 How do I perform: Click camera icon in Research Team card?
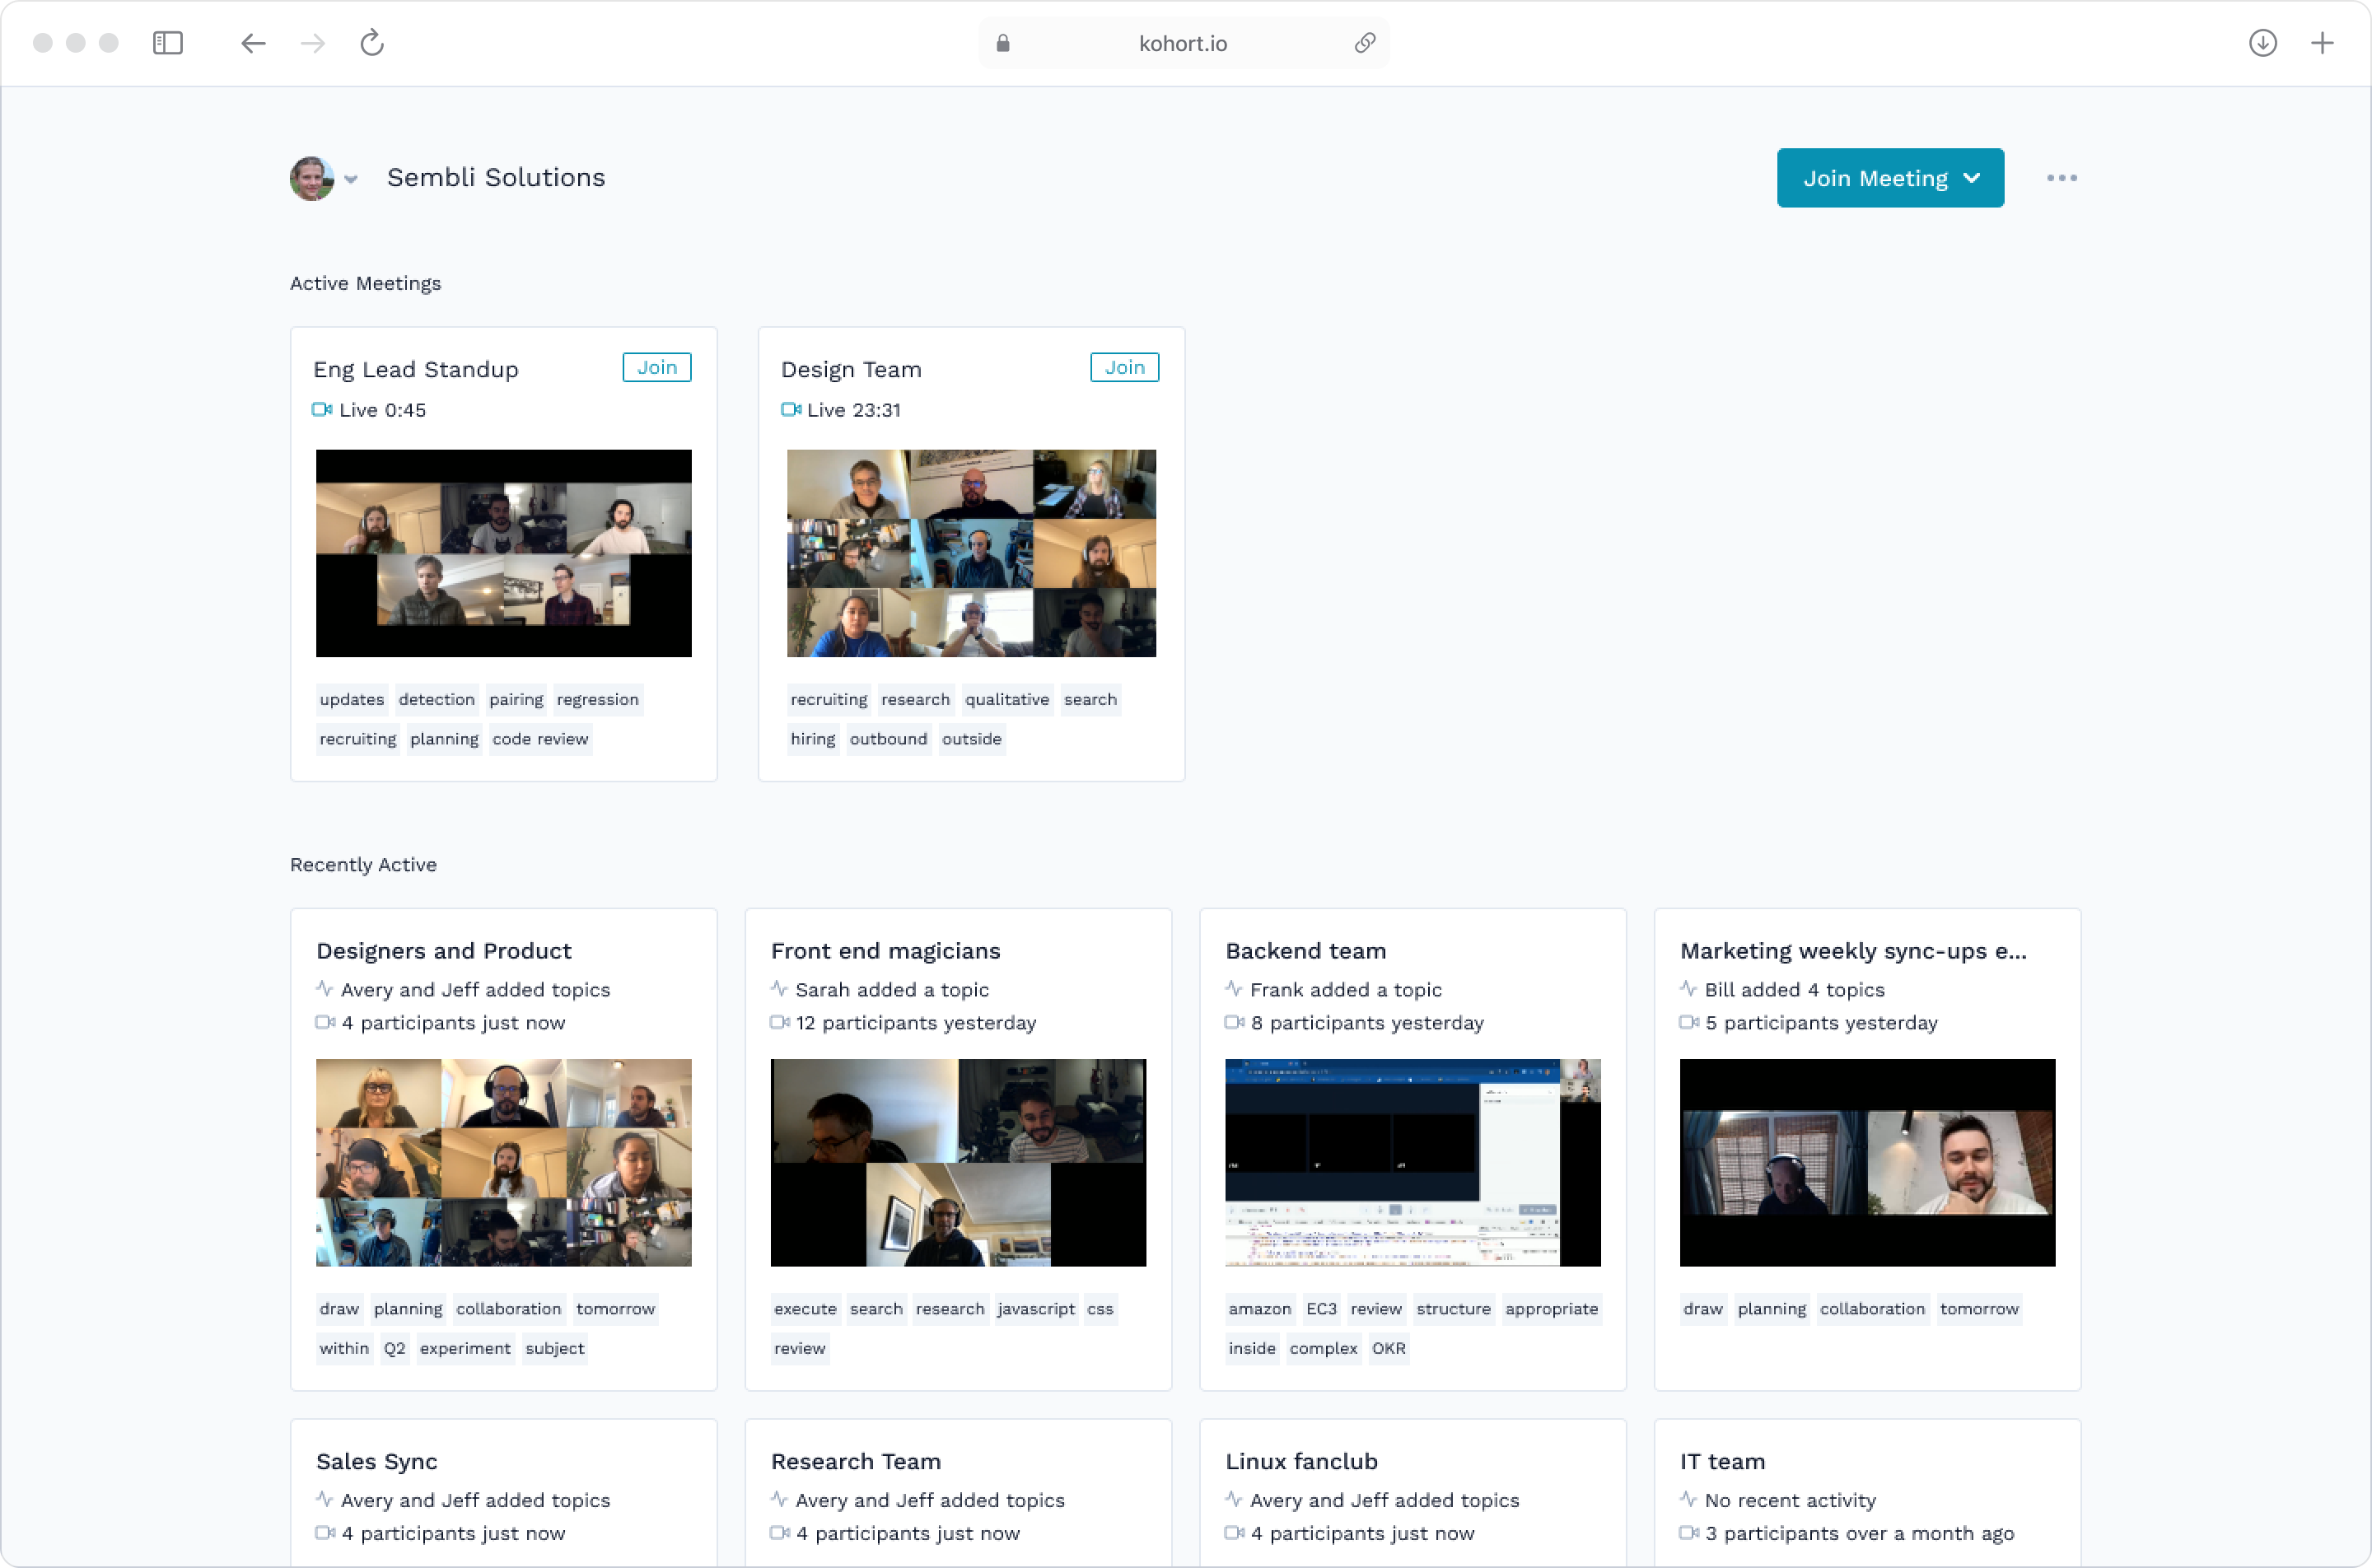[780, 1533]
